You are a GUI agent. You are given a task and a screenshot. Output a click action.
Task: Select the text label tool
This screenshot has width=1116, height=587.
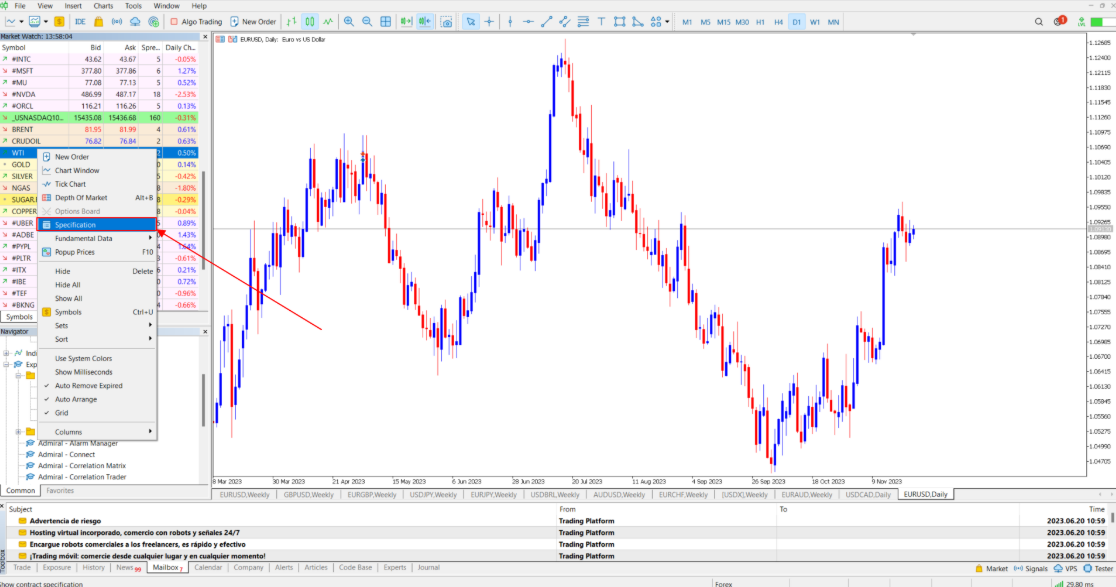click(601, 22)
